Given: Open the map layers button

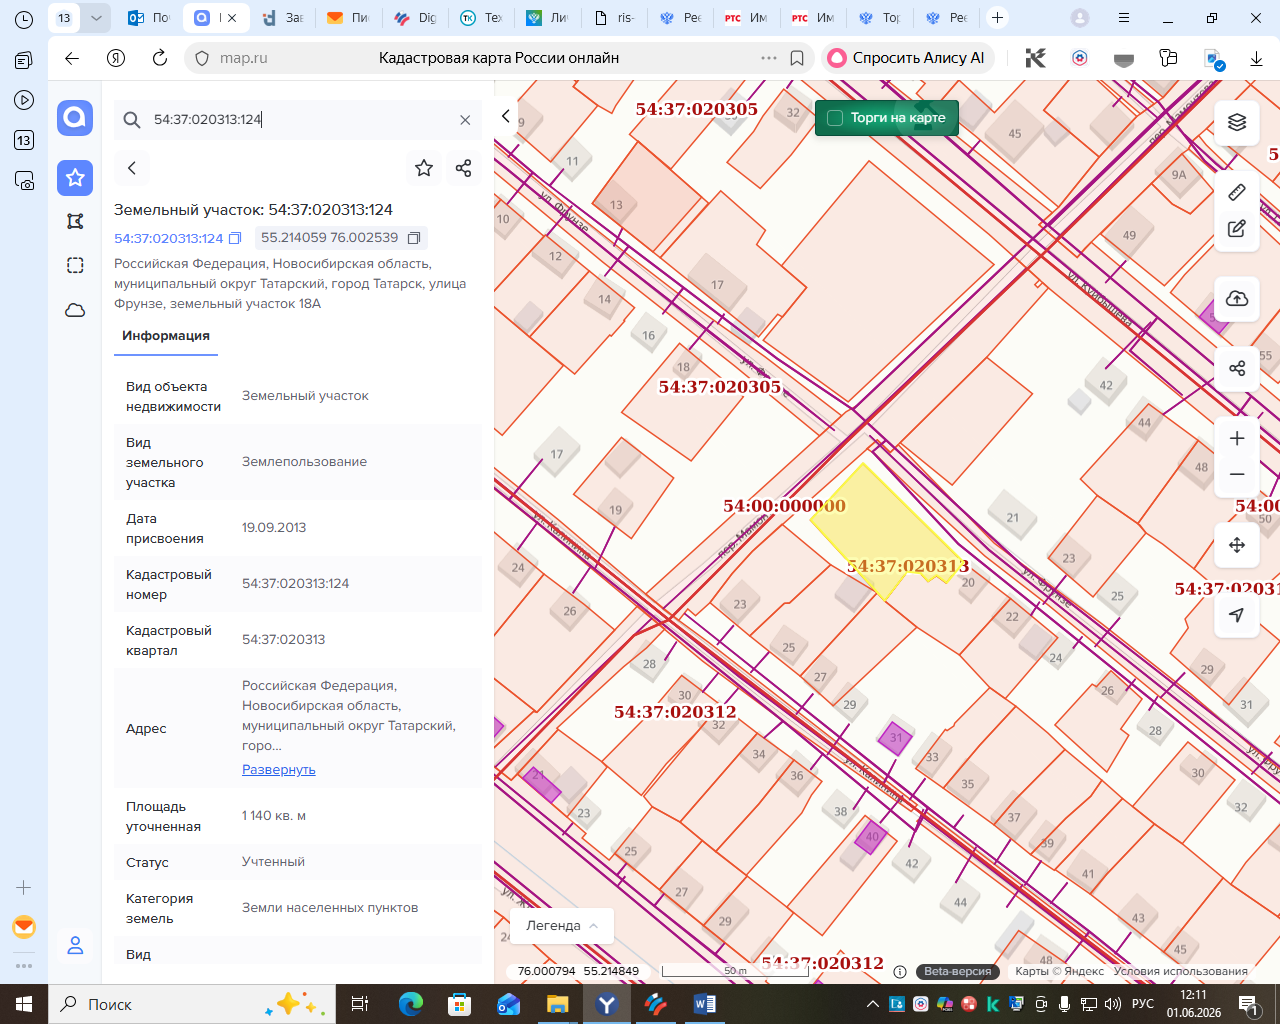Looking at the screenshot, I should pos(1237,122).
